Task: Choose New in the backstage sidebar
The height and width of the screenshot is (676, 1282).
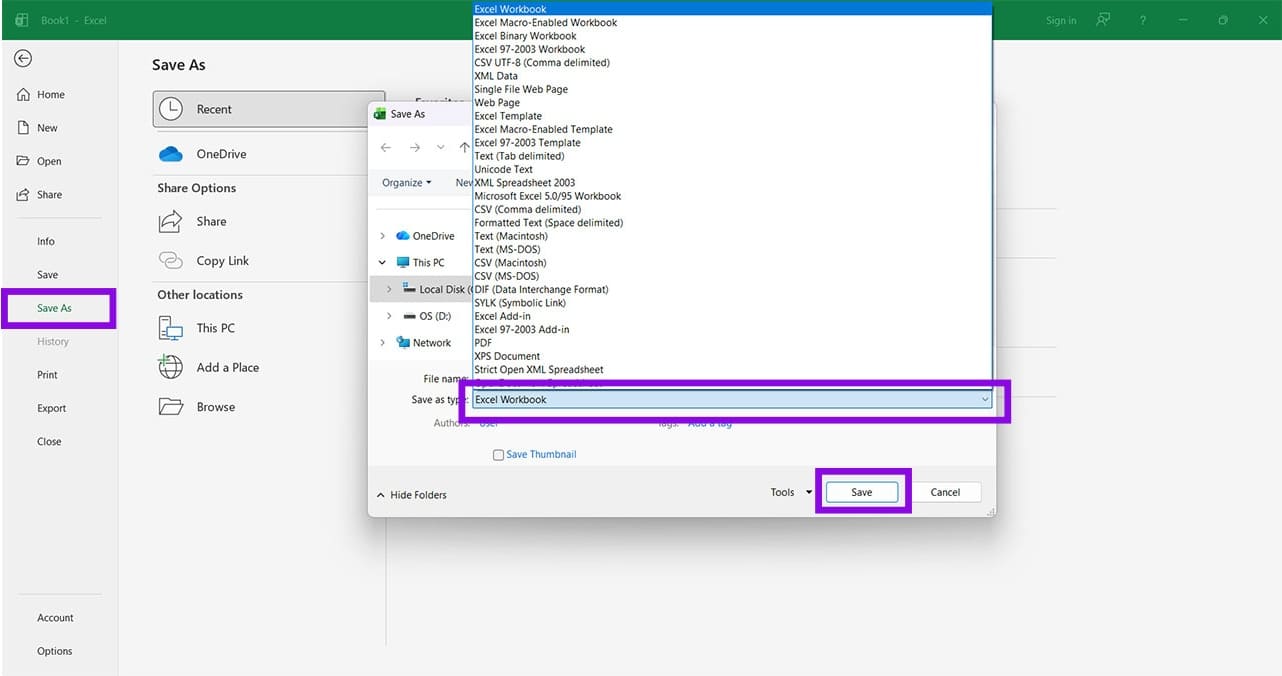Action: (38, 128)
